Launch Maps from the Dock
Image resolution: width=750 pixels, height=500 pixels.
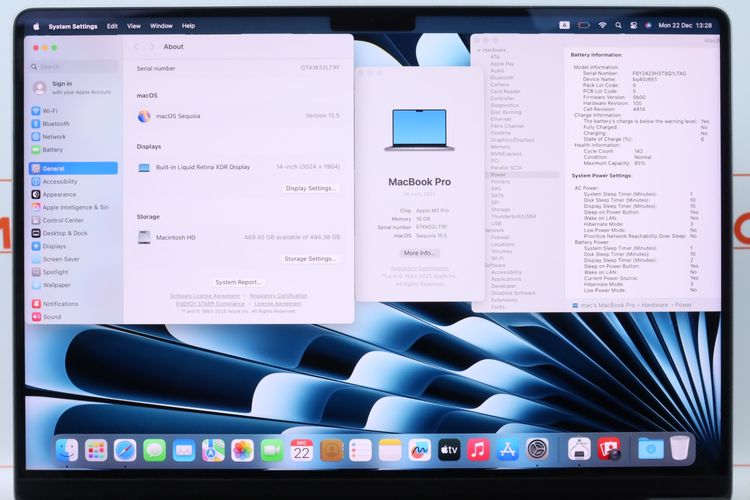click(x=213, y=450)
